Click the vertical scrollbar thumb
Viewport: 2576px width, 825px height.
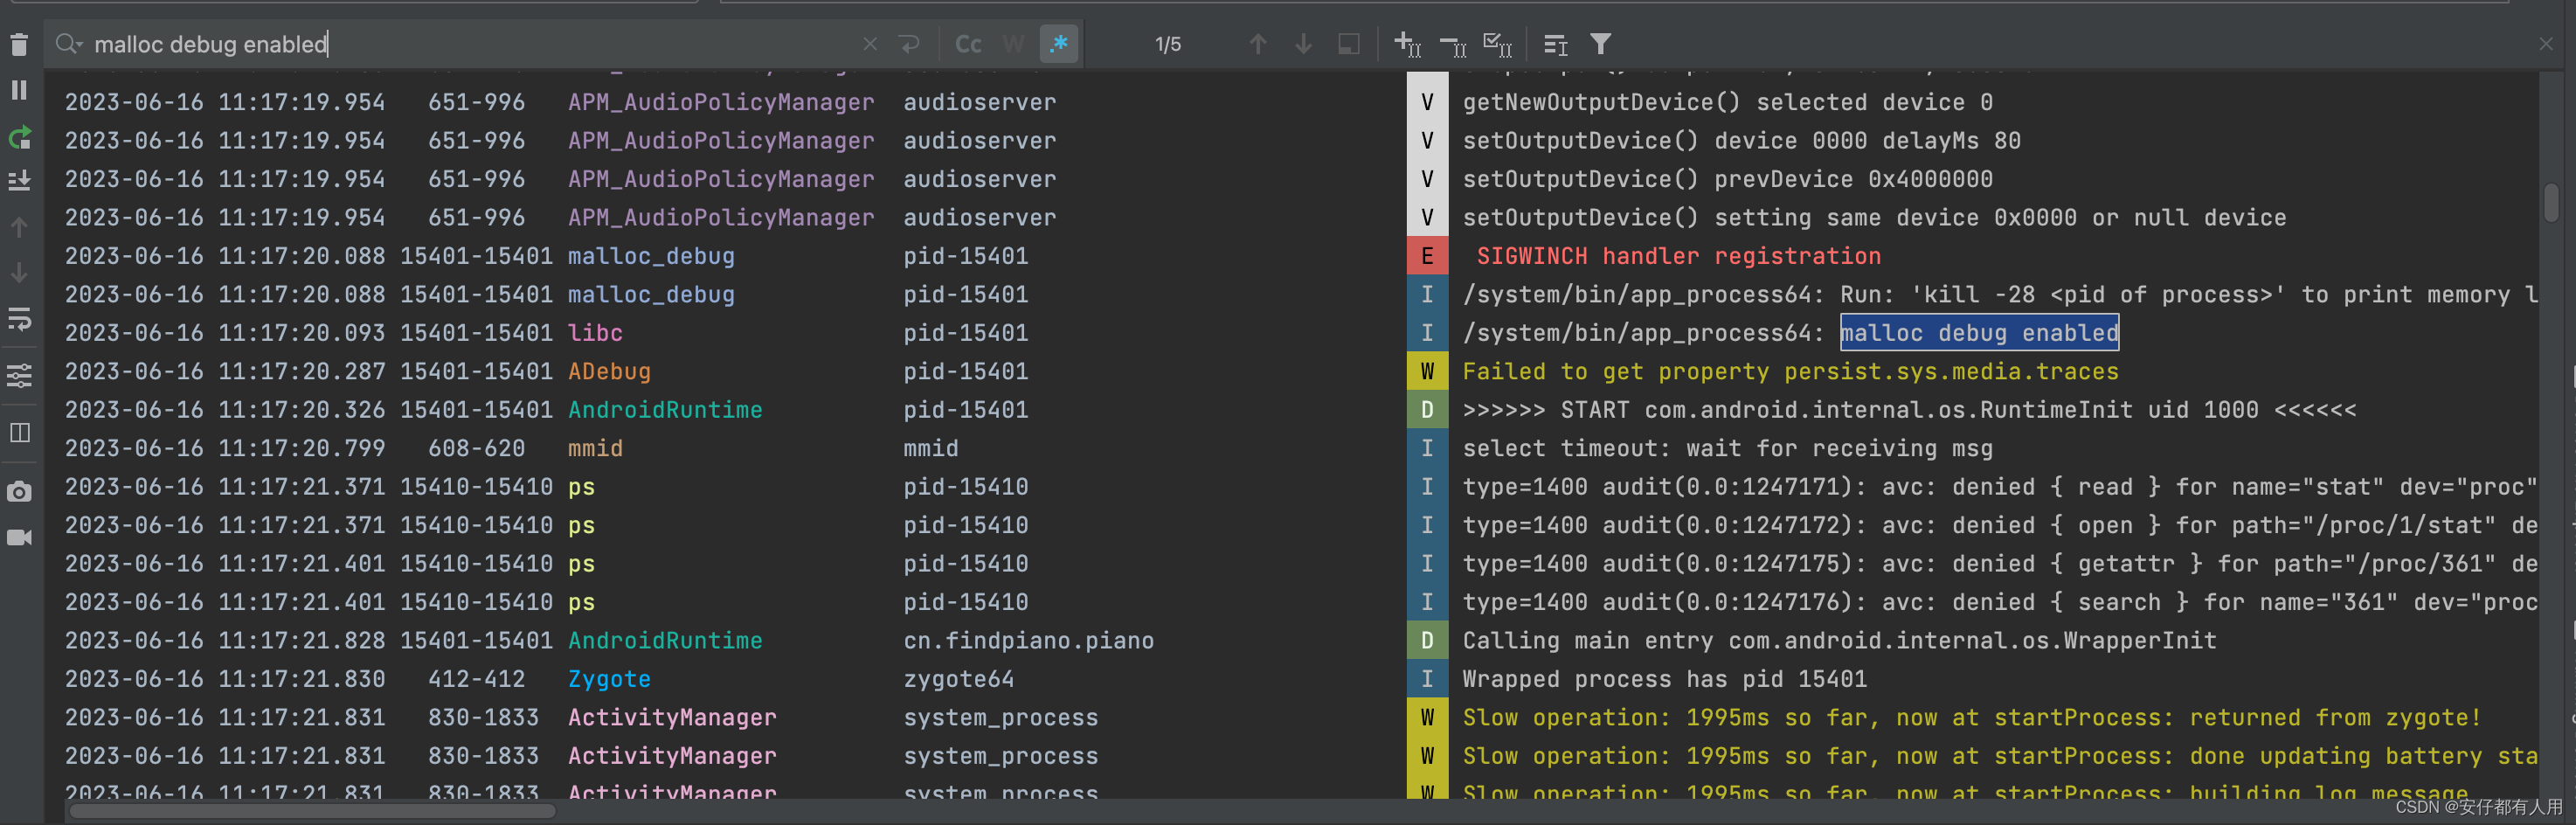coord(2551,202)
